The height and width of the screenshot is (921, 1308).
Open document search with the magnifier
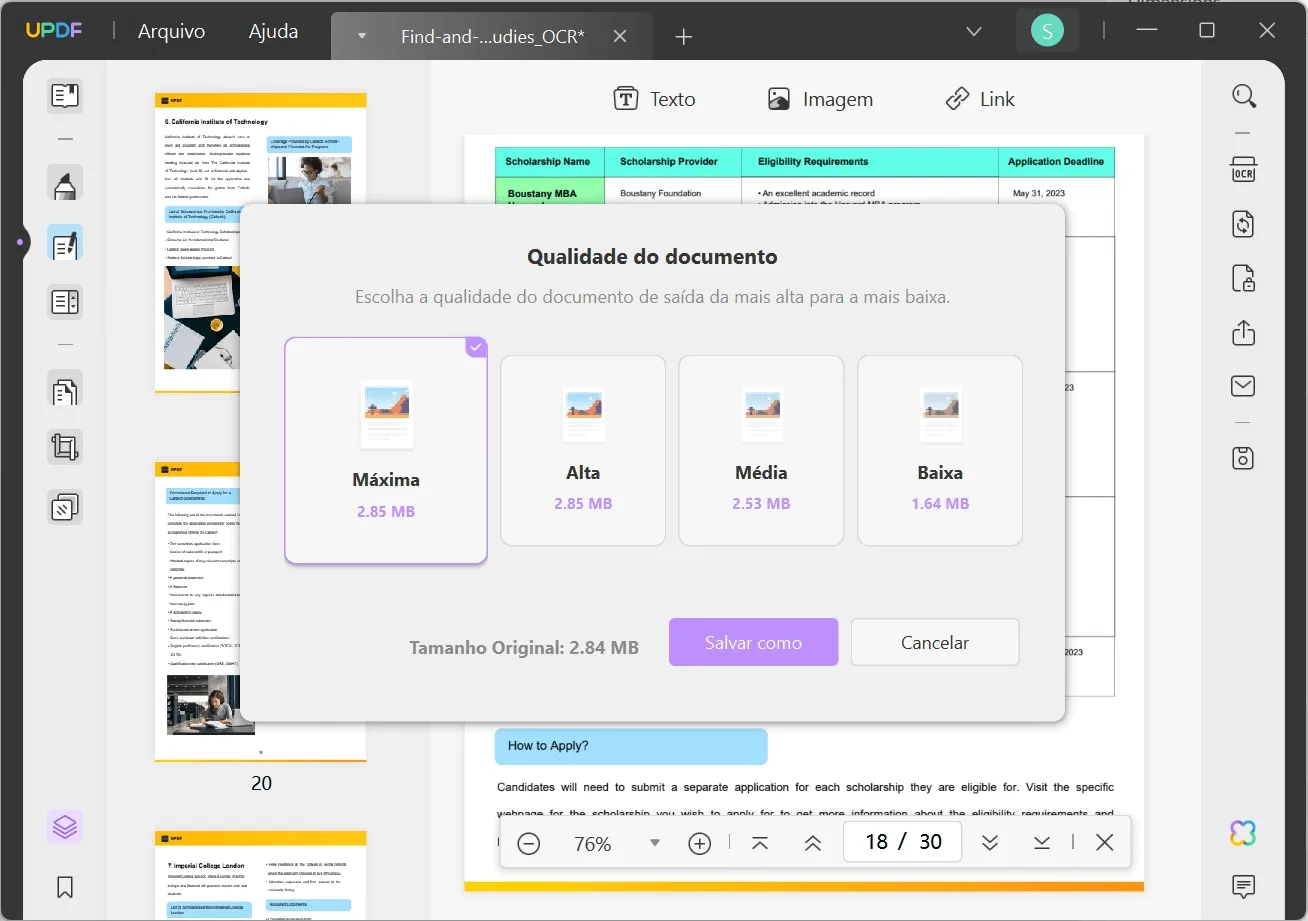tap(1244, 95)
